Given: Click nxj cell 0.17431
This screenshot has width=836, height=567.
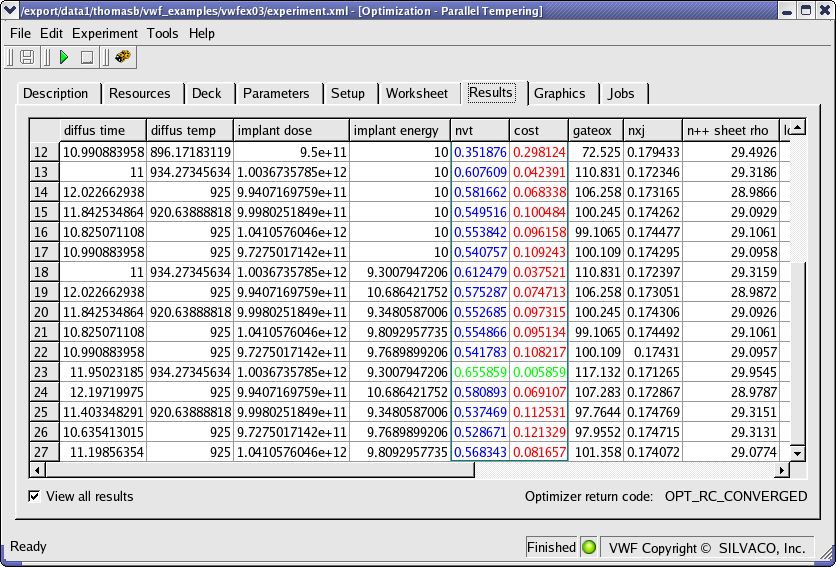Looking at the screenshot, I should click(653, 352).
